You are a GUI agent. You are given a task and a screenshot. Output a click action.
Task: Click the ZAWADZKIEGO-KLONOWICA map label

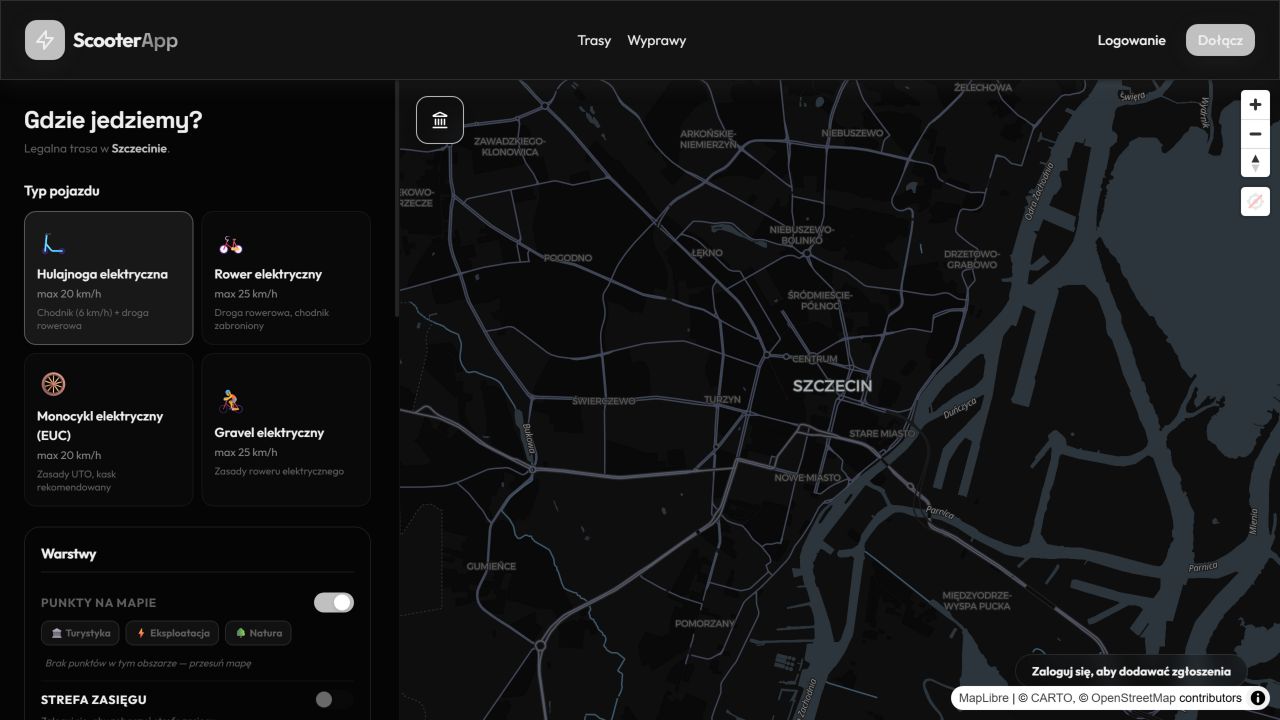(x=510, y=147)
